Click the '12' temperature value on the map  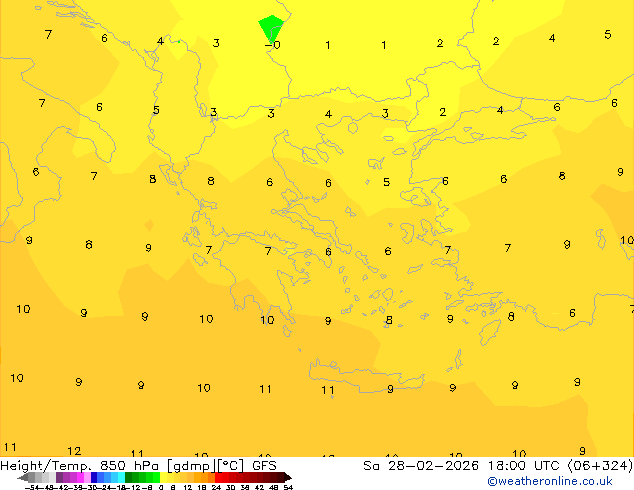[x=74, y=451]
